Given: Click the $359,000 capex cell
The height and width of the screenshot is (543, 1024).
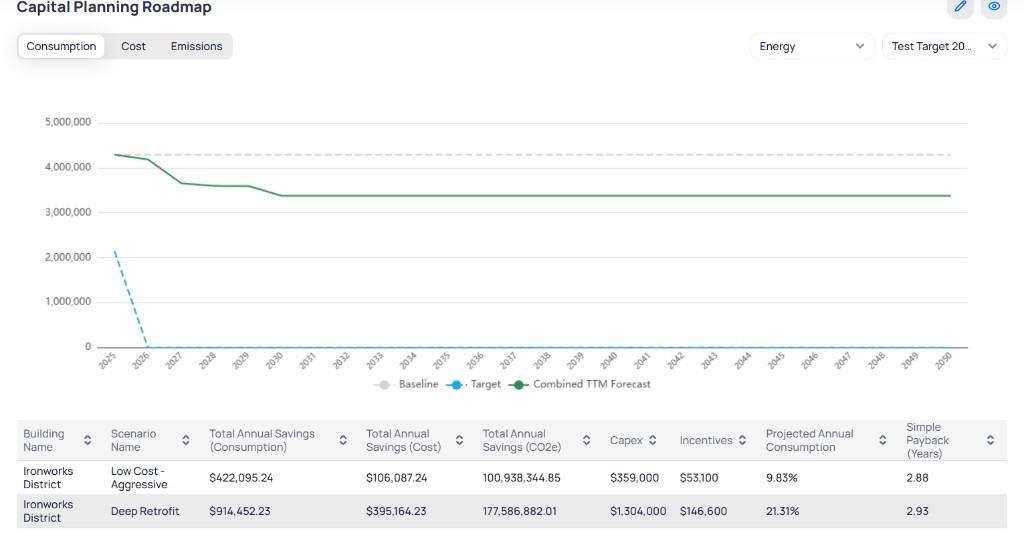Looking at the screenshot, I should pos(634,478).
